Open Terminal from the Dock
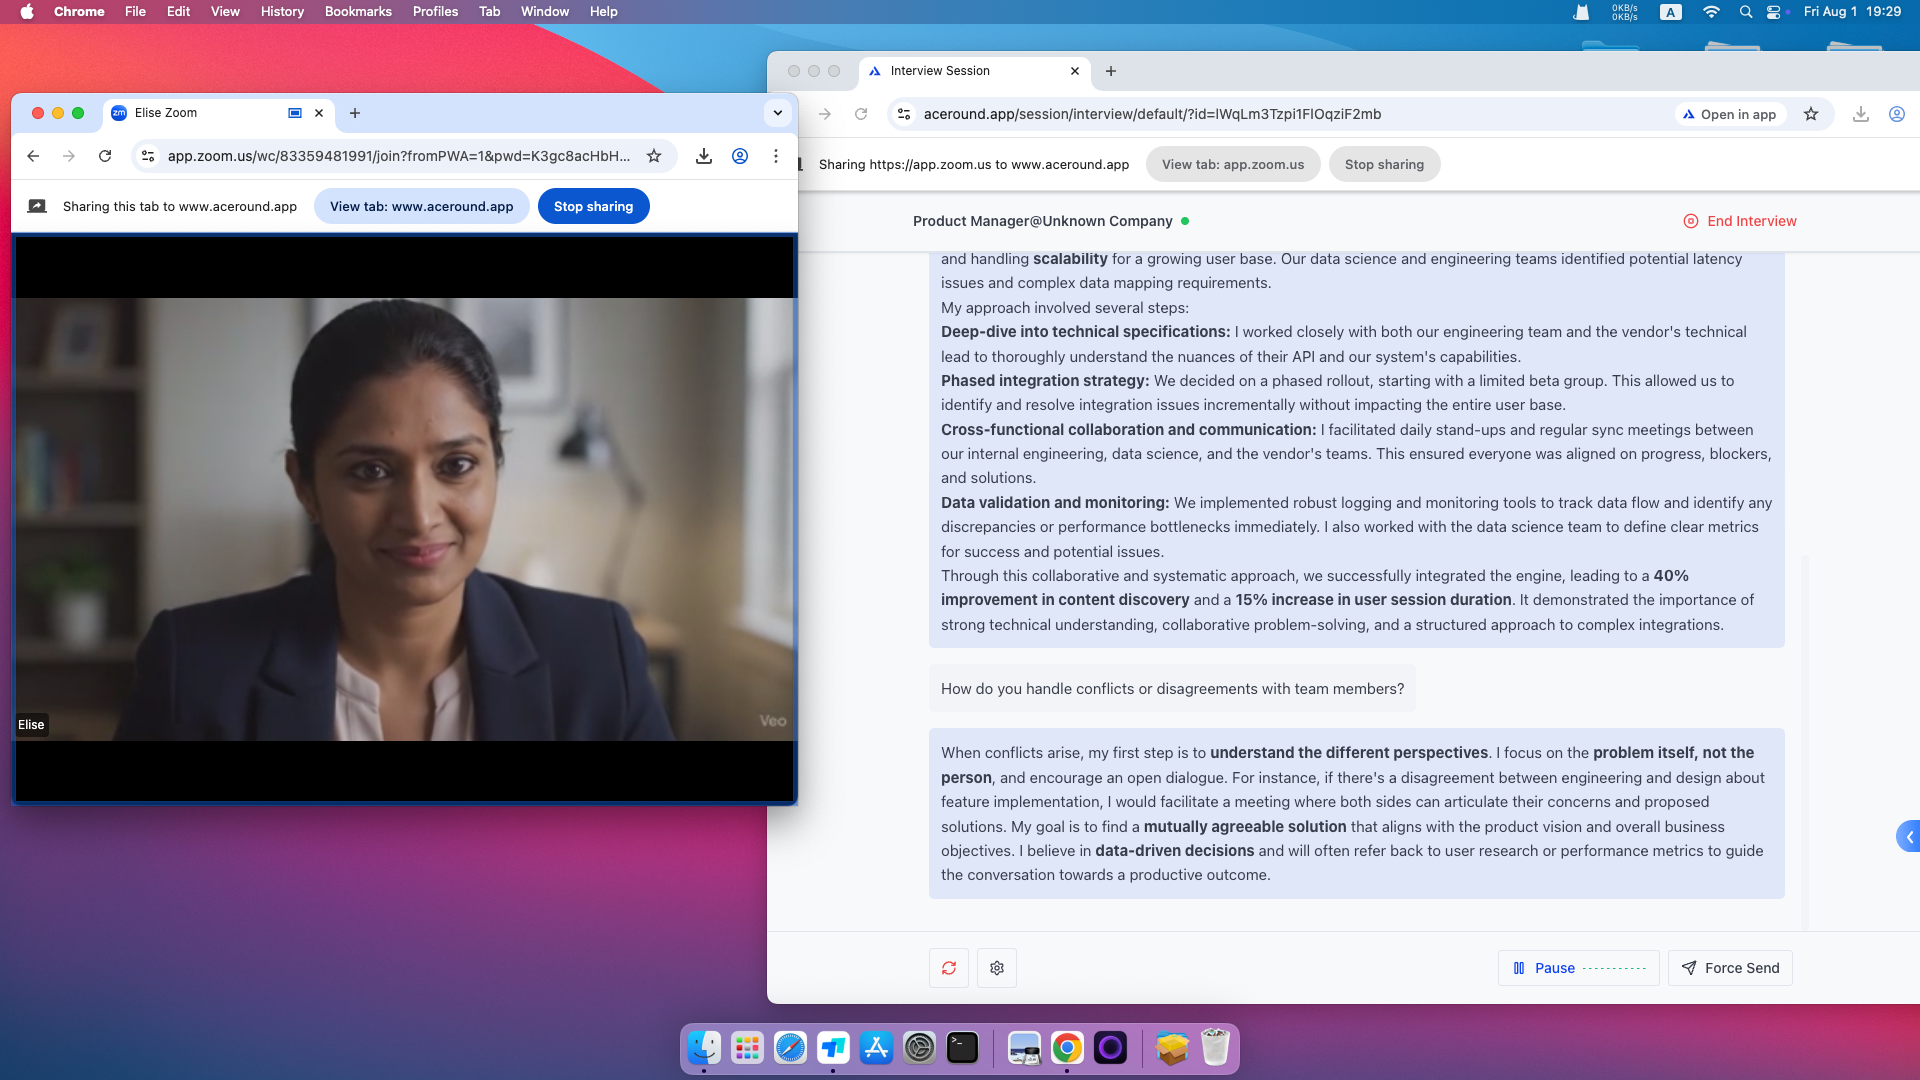The height and width of the screenshot is (1080, 1920). click(x=962, y=1048)
